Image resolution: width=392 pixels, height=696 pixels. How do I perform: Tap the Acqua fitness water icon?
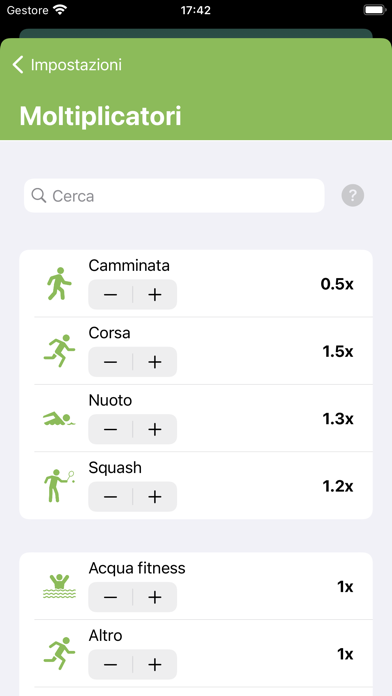[59, 586]
